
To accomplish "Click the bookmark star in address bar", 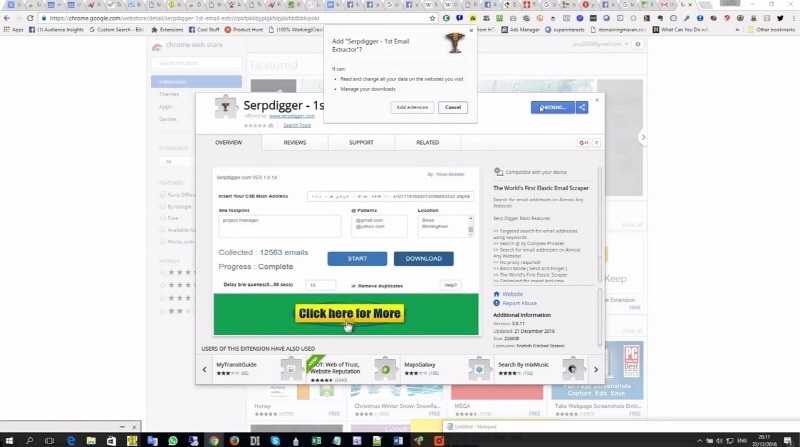I will pyautogui.click(x=432, y=18).
